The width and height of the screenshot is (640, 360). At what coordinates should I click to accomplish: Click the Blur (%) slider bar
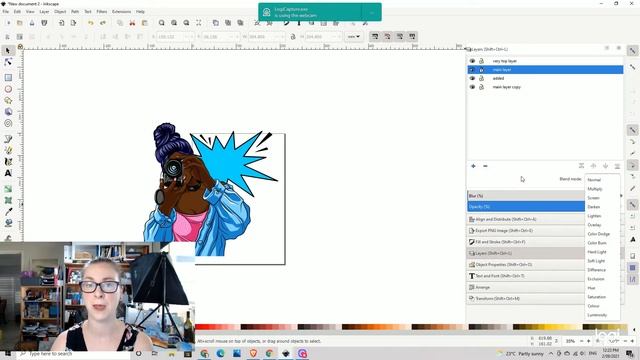(x=526, y=196)
